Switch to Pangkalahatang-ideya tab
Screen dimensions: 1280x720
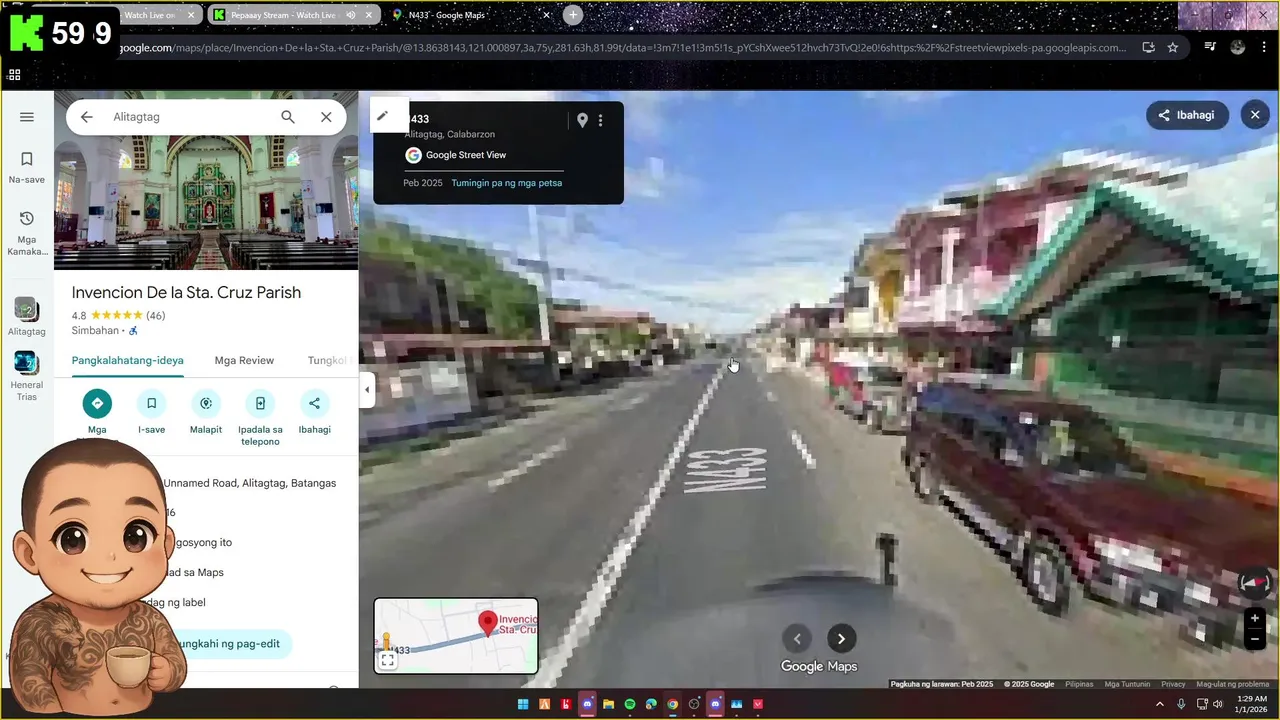pyautogui.click(x=127, y=360)
